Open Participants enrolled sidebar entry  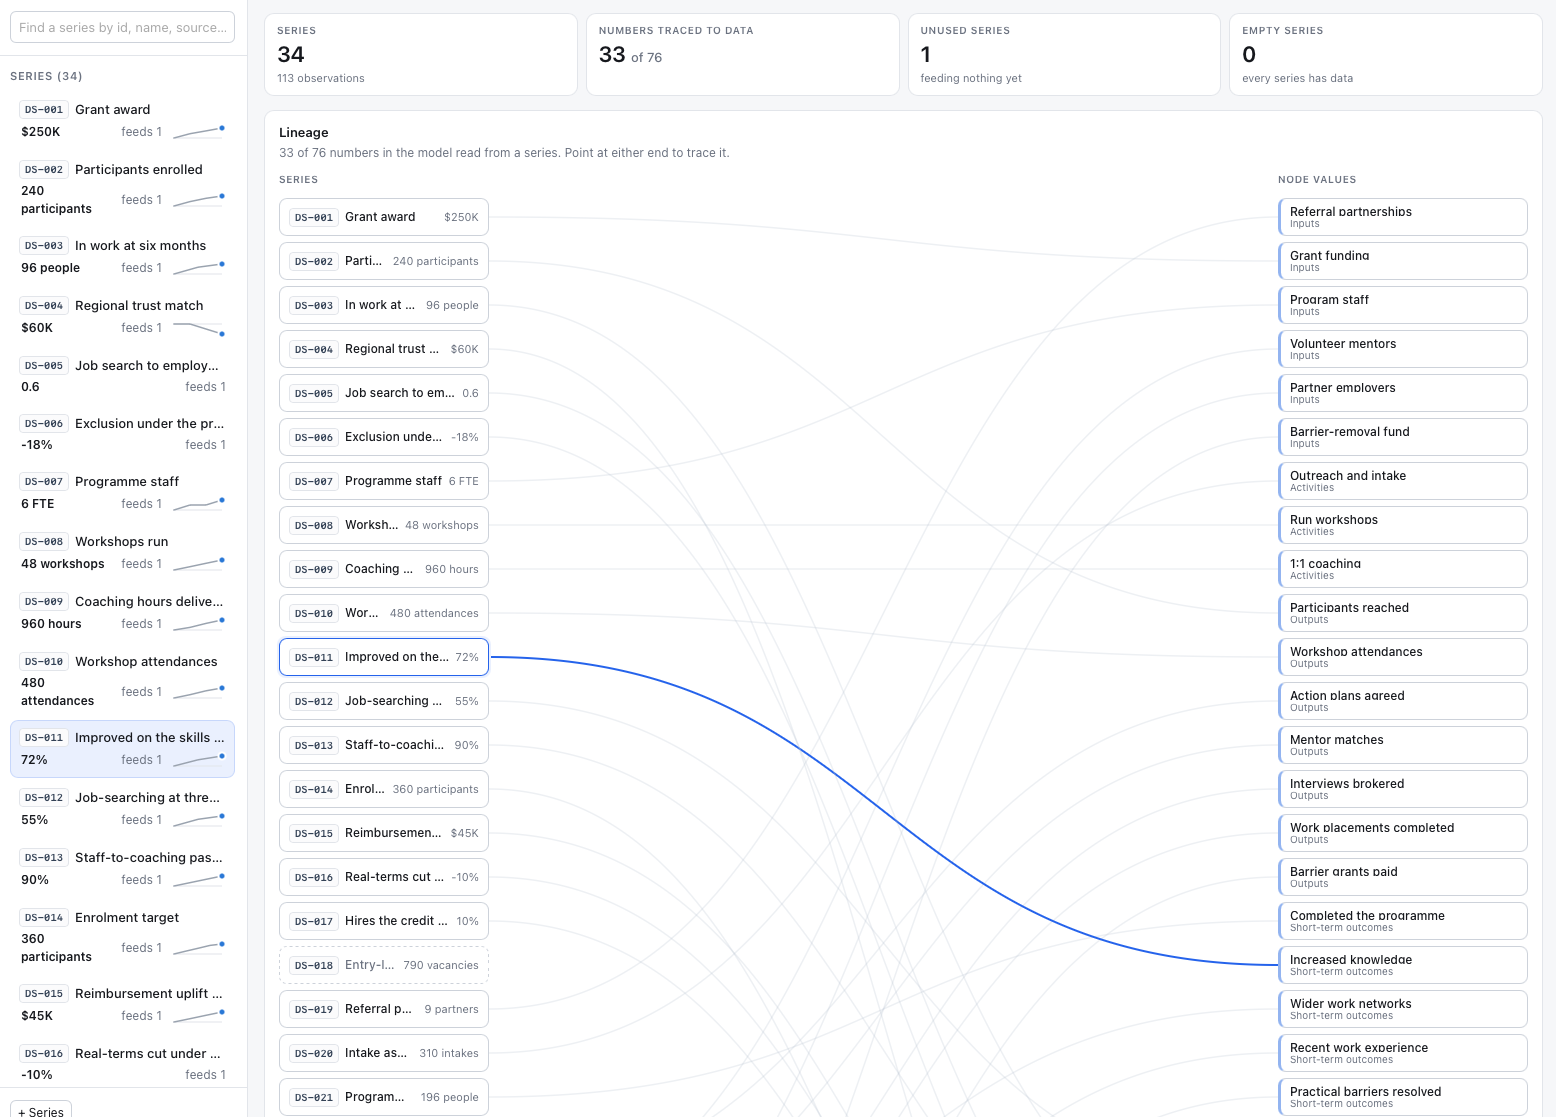[x=122, y=189]
